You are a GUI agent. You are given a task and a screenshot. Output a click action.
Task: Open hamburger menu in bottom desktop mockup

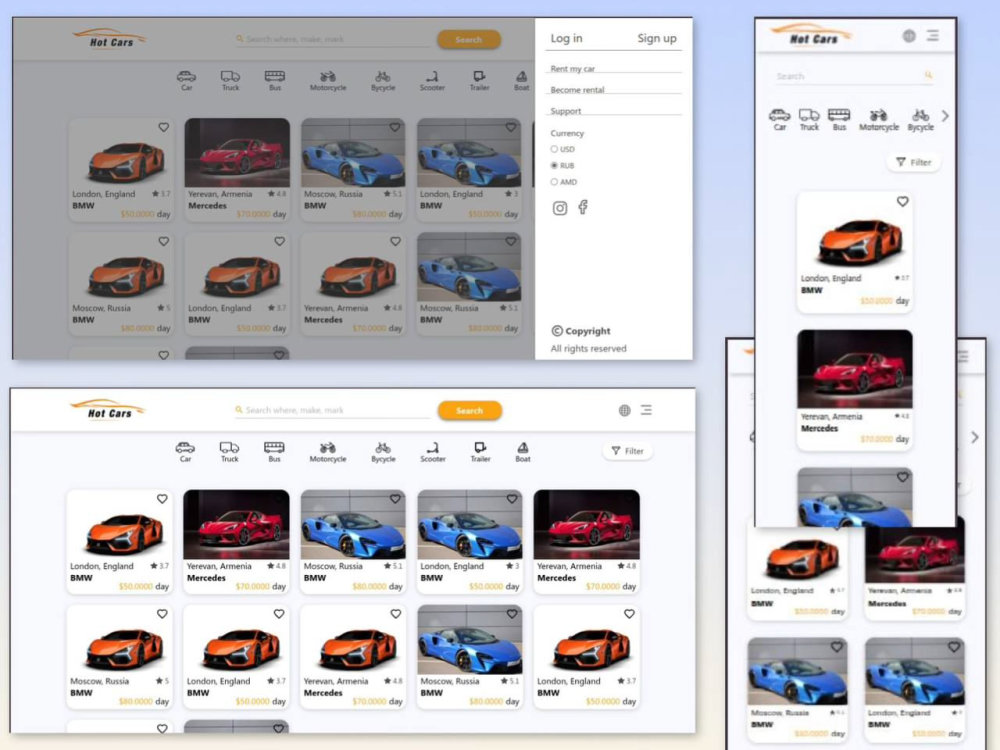tap(647, 410)
